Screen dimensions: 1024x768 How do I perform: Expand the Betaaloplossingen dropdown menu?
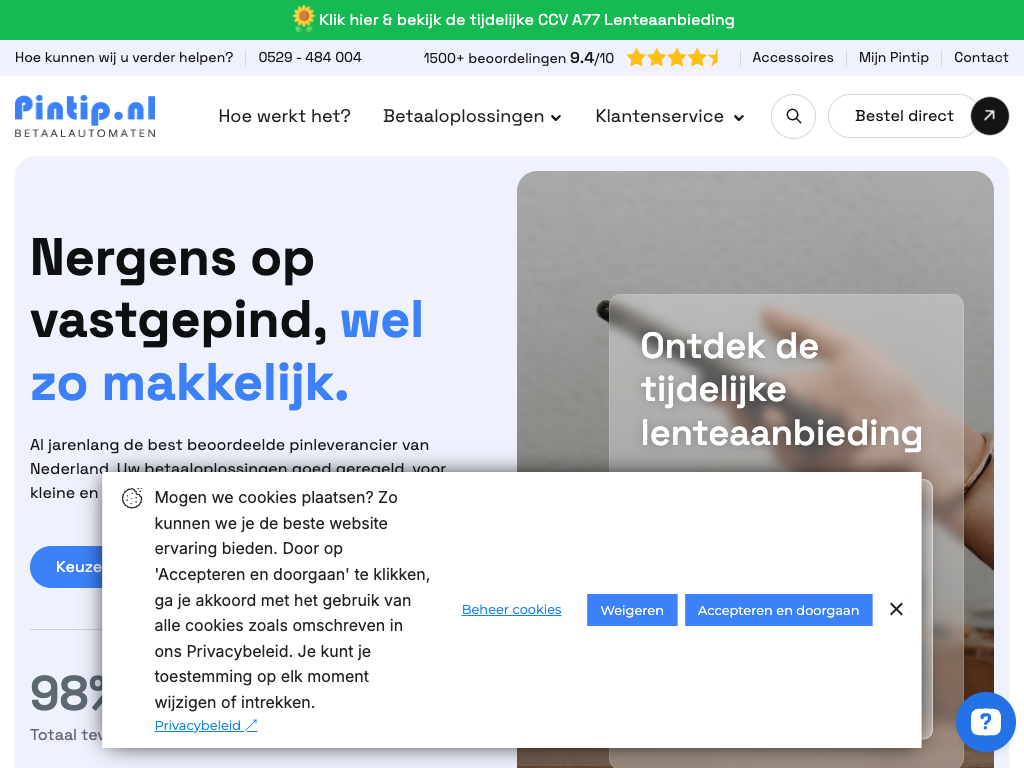click(x=472, y=116)
